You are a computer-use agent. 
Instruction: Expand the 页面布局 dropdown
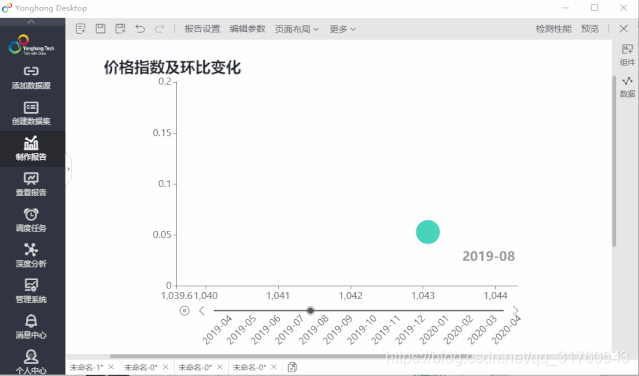click(297, 29)
